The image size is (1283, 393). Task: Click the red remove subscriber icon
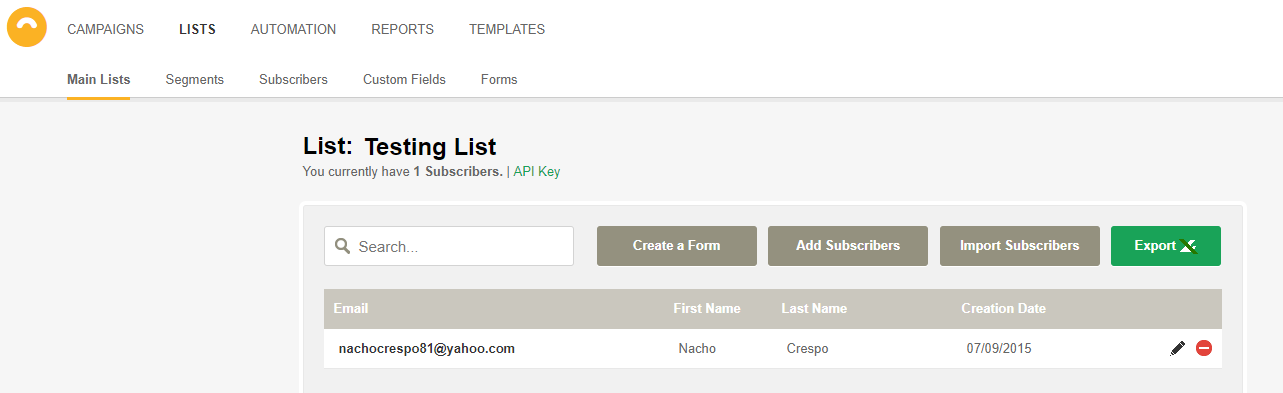pos(1204,348)
